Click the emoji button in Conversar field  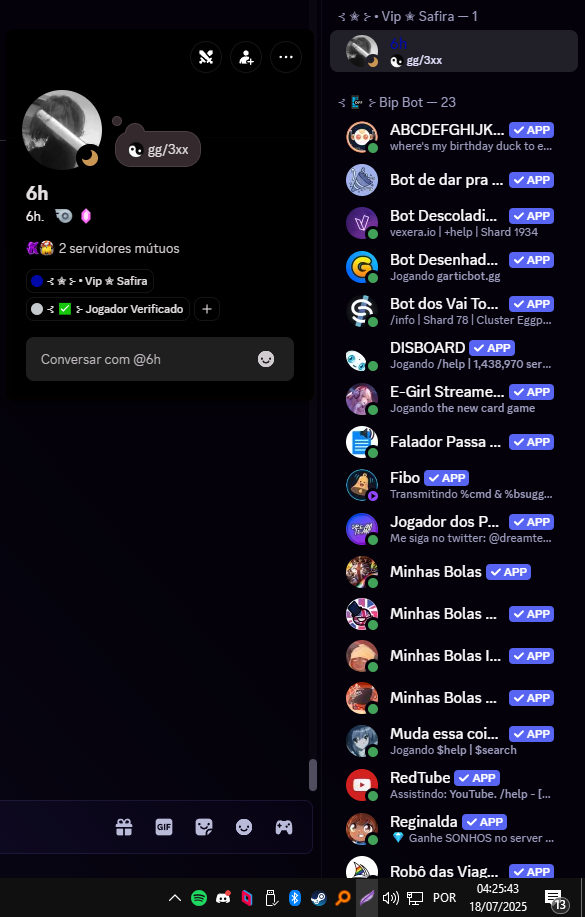pos(266,359)
